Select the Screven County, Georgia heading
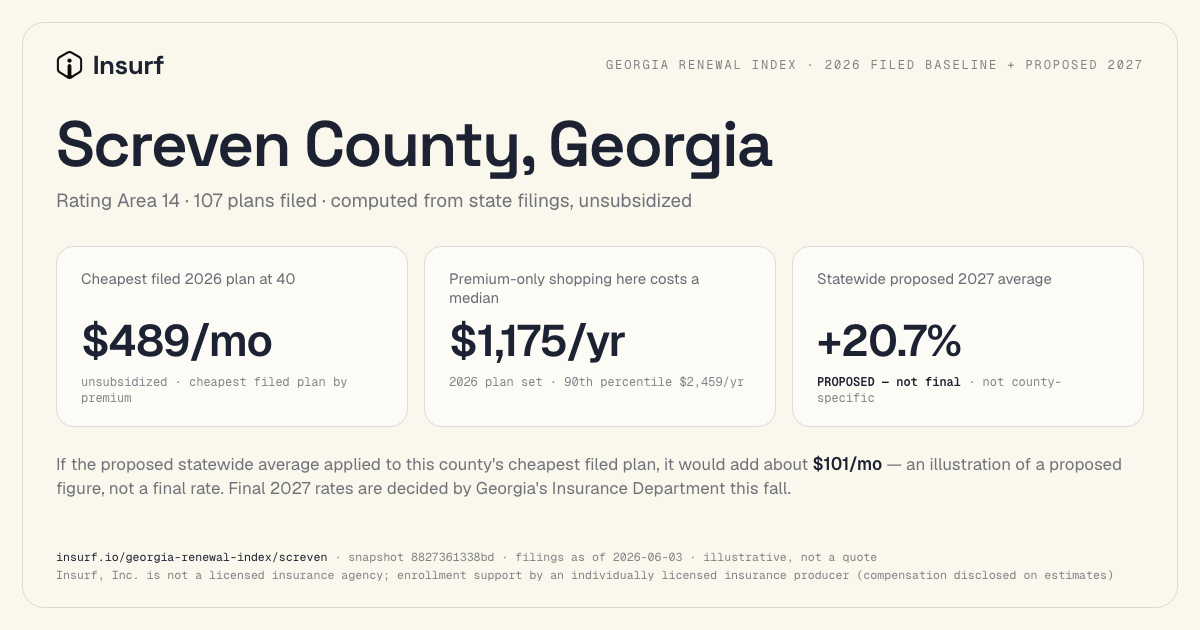The image size is (1200, 630). [414, 145]
